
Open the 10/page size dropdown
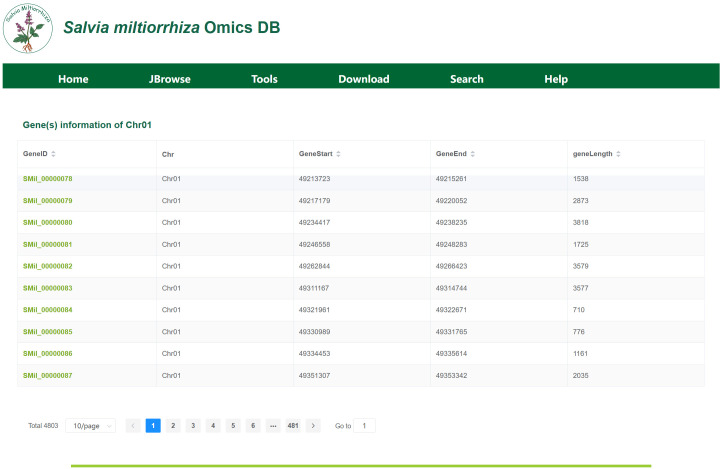pyautogui.click(x=91, y=426)
